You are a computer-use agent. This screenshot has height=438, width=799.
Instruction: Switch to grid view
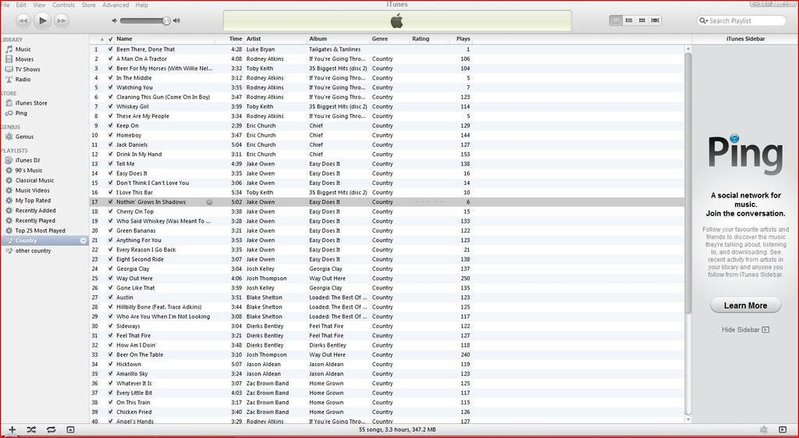coord(642,20)
